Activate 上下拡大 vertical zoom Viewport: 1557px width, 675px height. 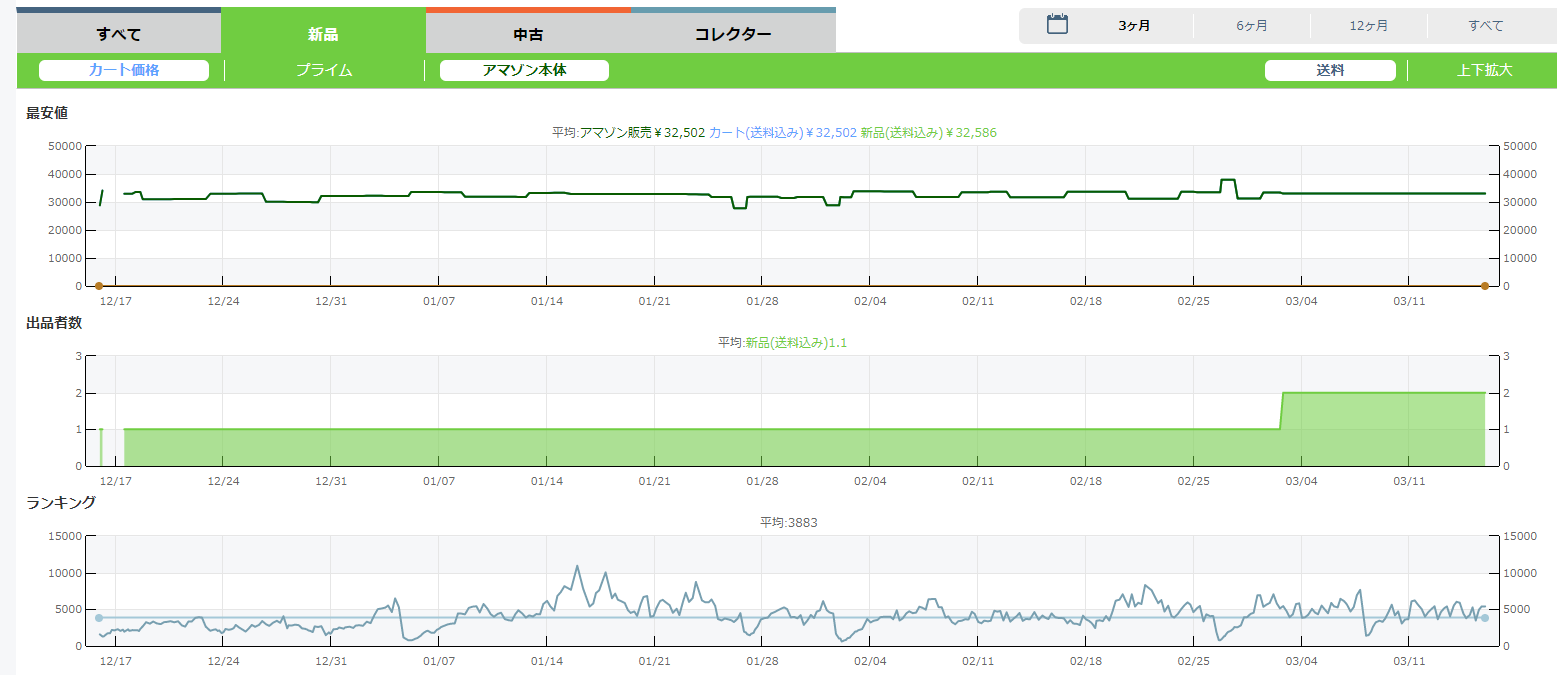[x=1484, y=70]
